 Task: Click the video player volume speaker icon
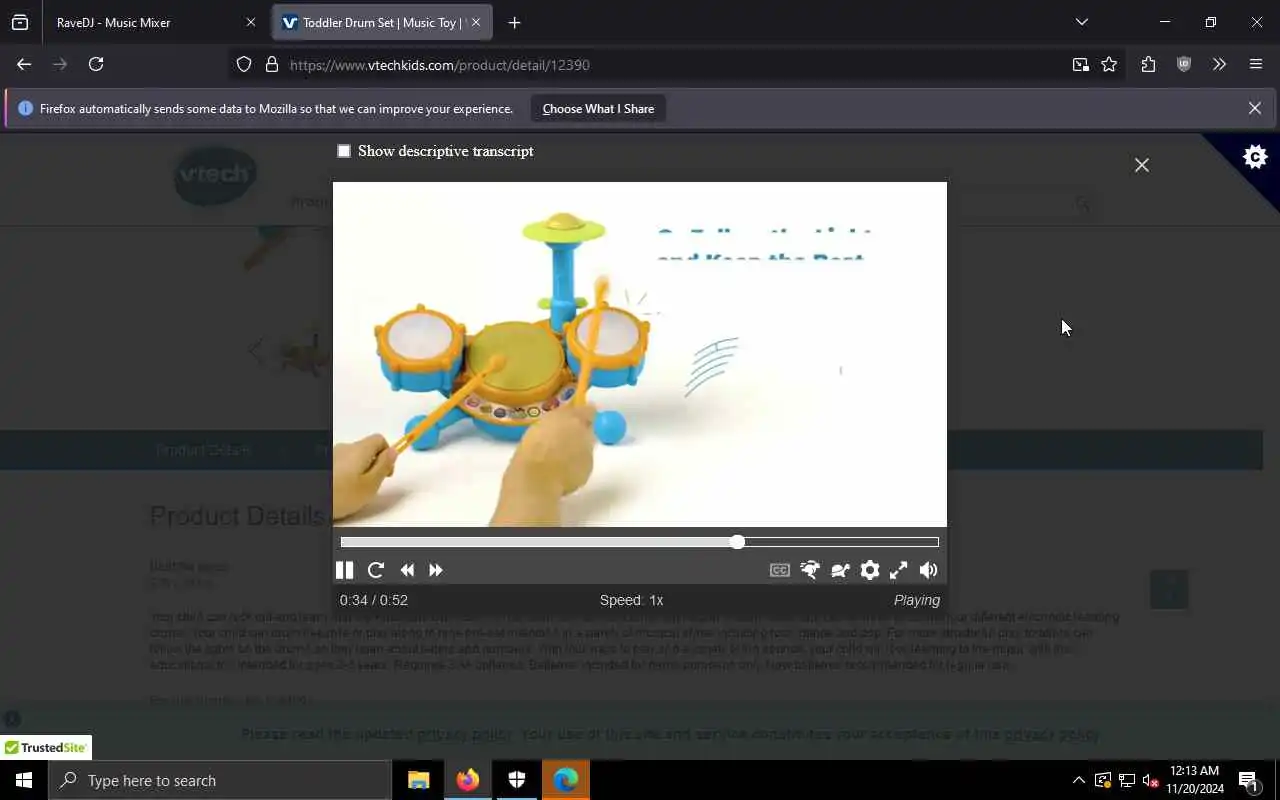click(x=929, y=570)
